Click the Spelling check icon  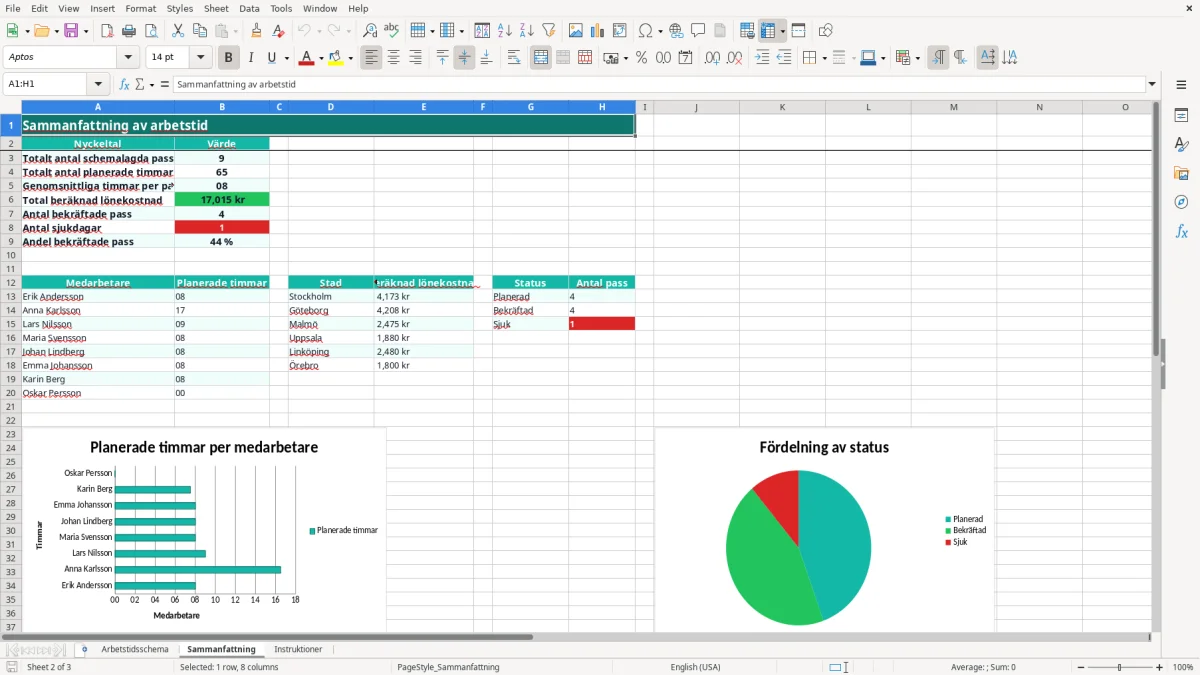pyautogui.click(x=391, y=31)
